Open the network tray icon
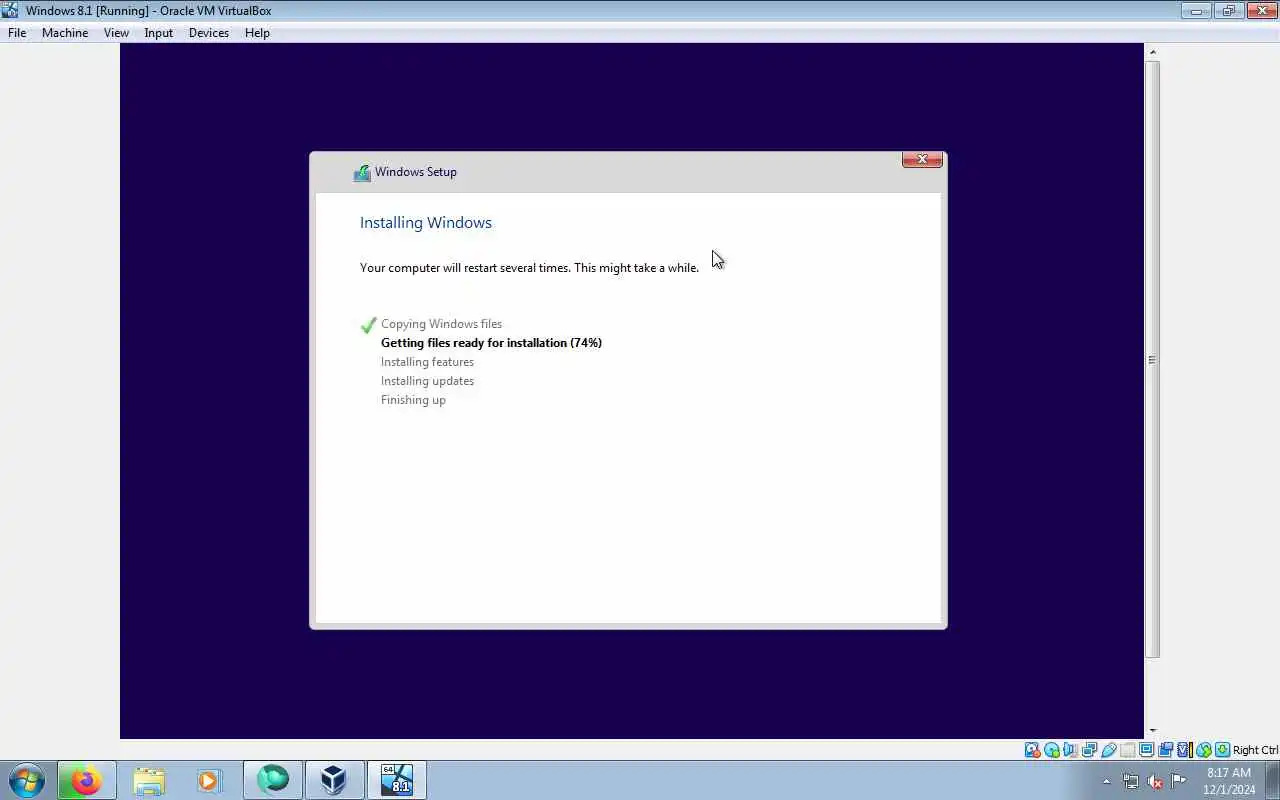The image size is (1280, 800). coord(1130,781)
